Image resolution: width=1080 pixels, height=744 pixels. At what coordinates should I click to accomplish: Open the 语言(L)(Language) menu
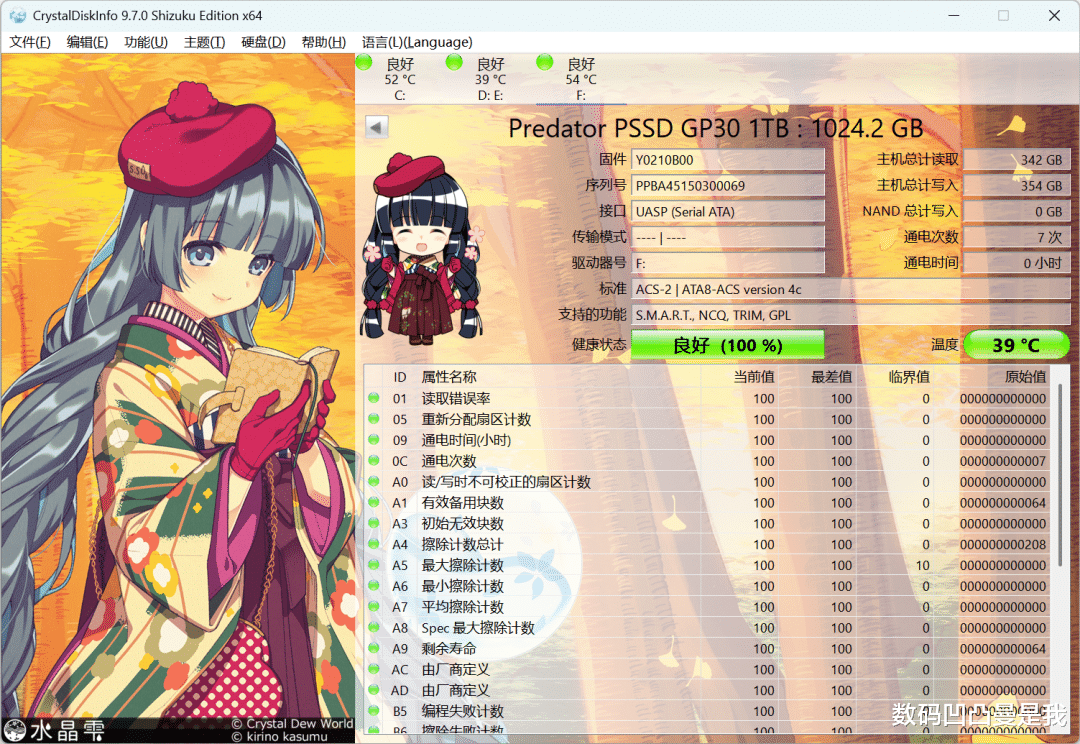417,42
